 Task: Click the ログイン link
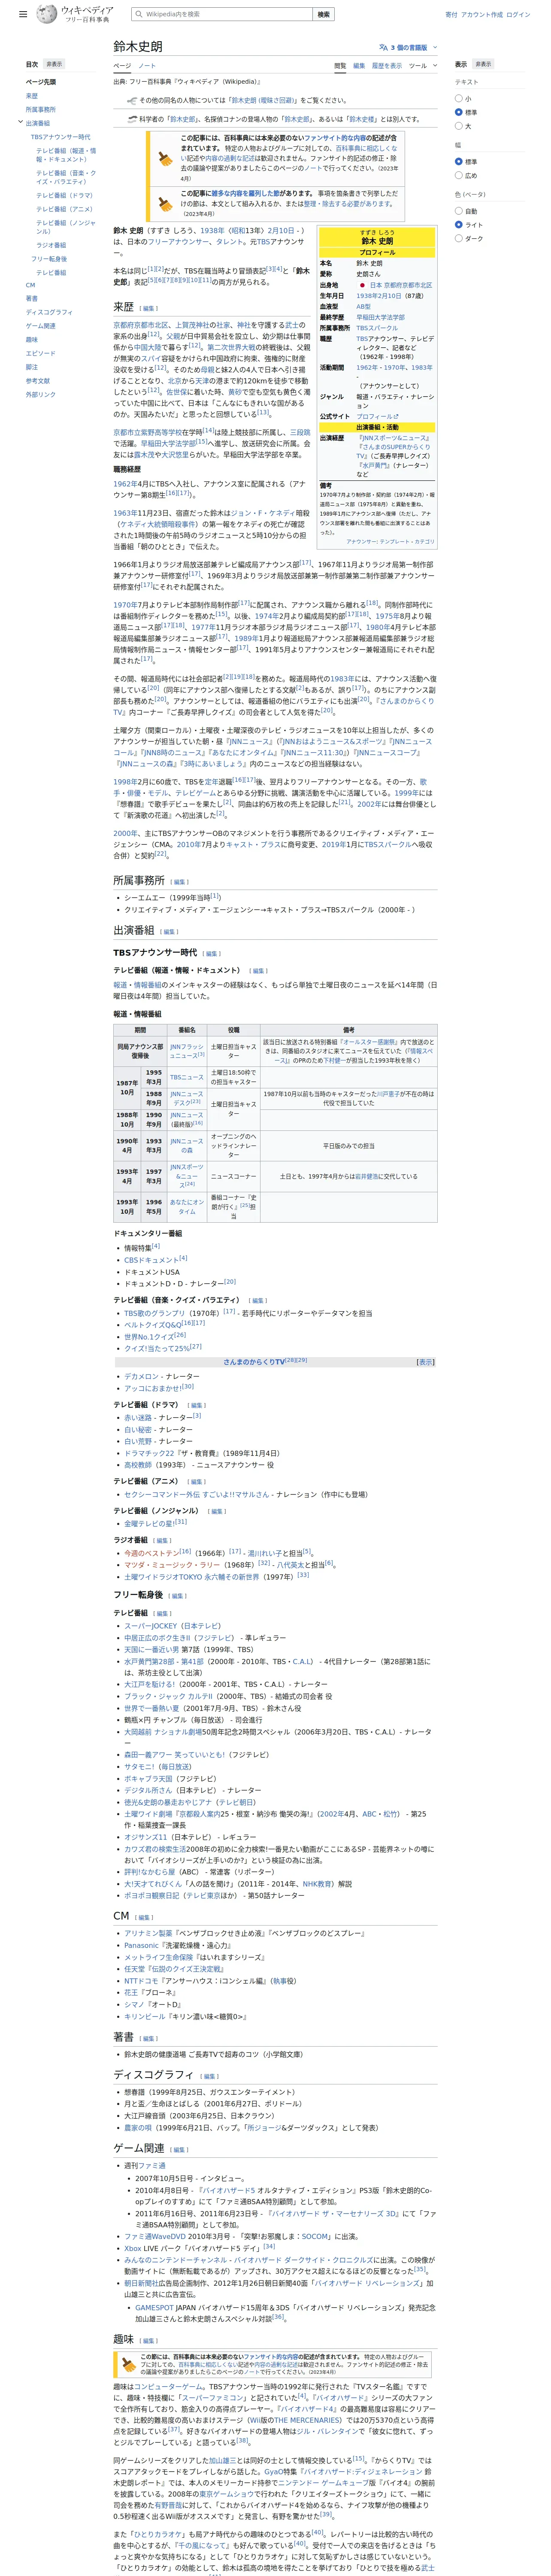tap(518, 15)
